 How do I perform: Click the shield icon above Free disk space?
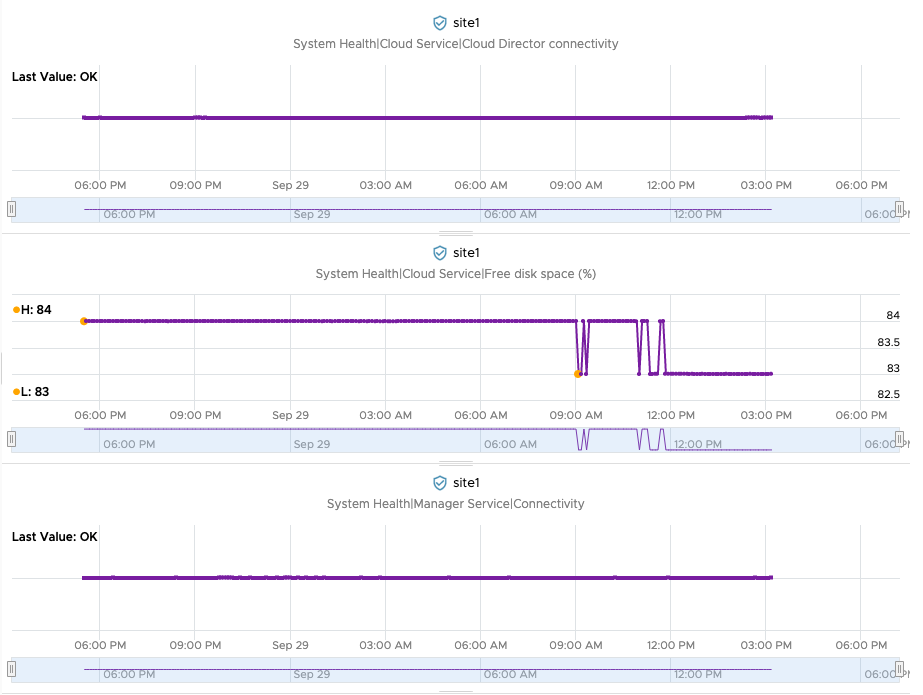tap(439, 253)
